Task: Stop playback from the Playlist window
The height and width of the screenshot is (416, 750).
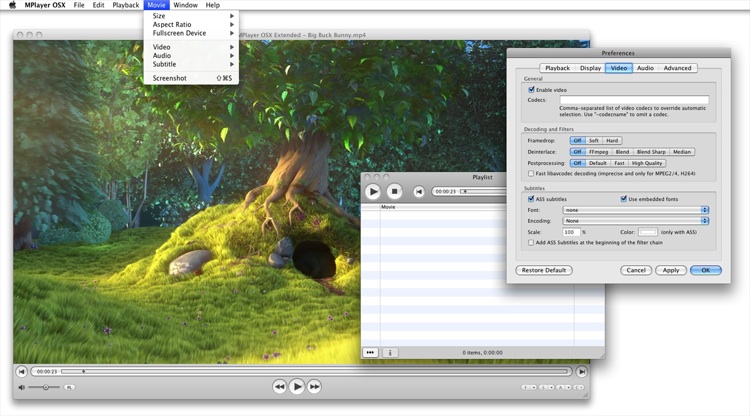Action: coord(394,191)
